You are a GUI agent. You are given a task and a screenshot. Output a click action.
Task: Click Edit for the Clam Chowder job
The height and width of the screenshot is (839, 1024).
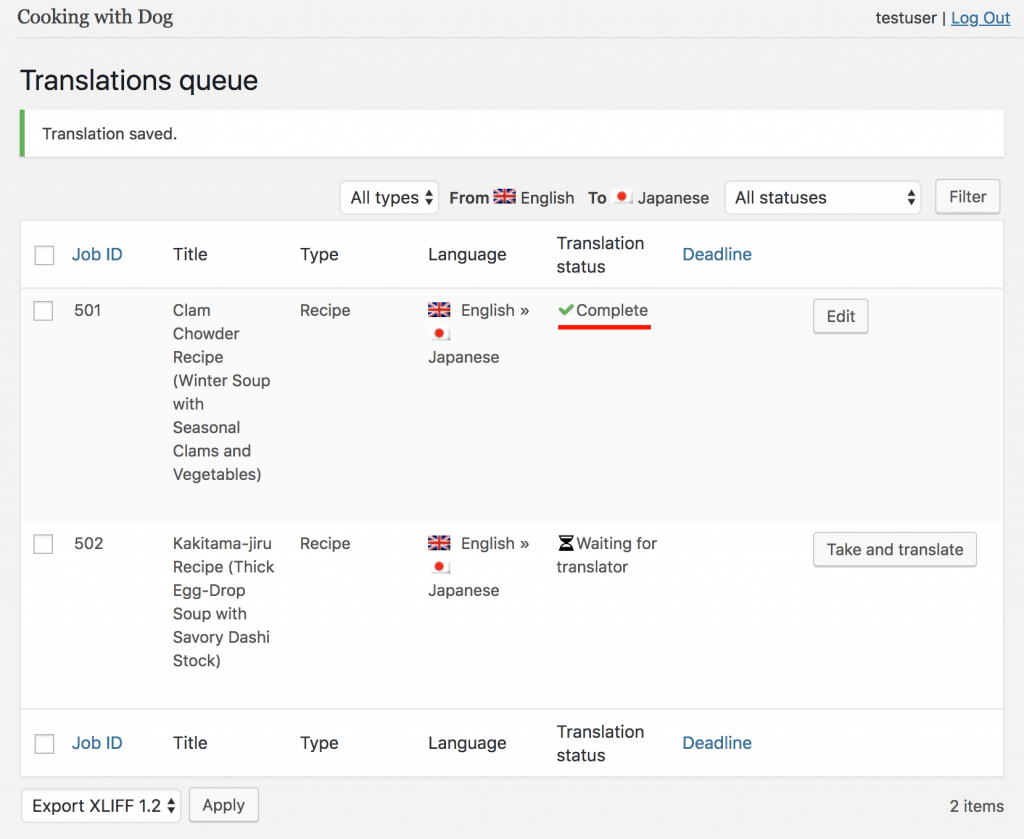point(840,317)
